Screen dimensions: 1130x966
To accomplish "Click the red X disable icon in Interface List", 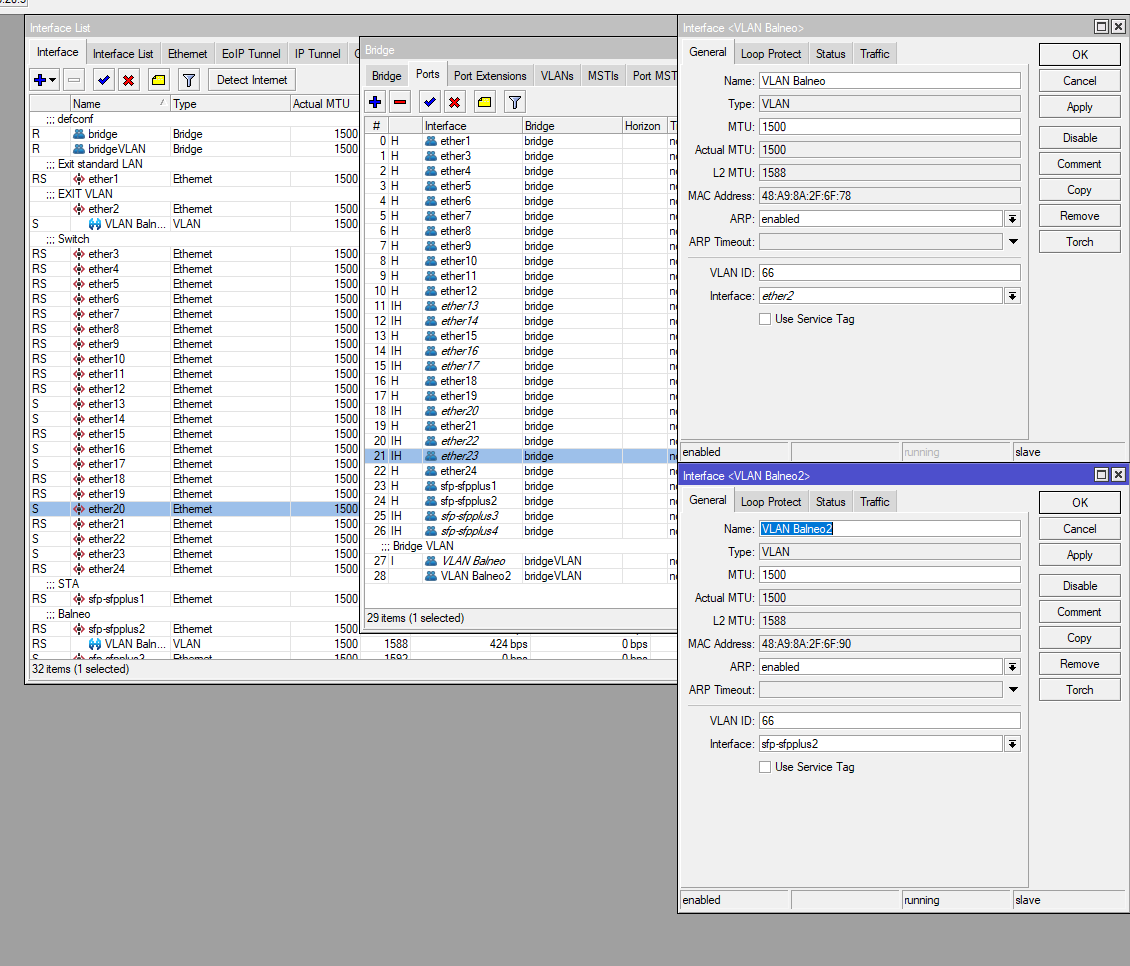I will click(128, 80).
